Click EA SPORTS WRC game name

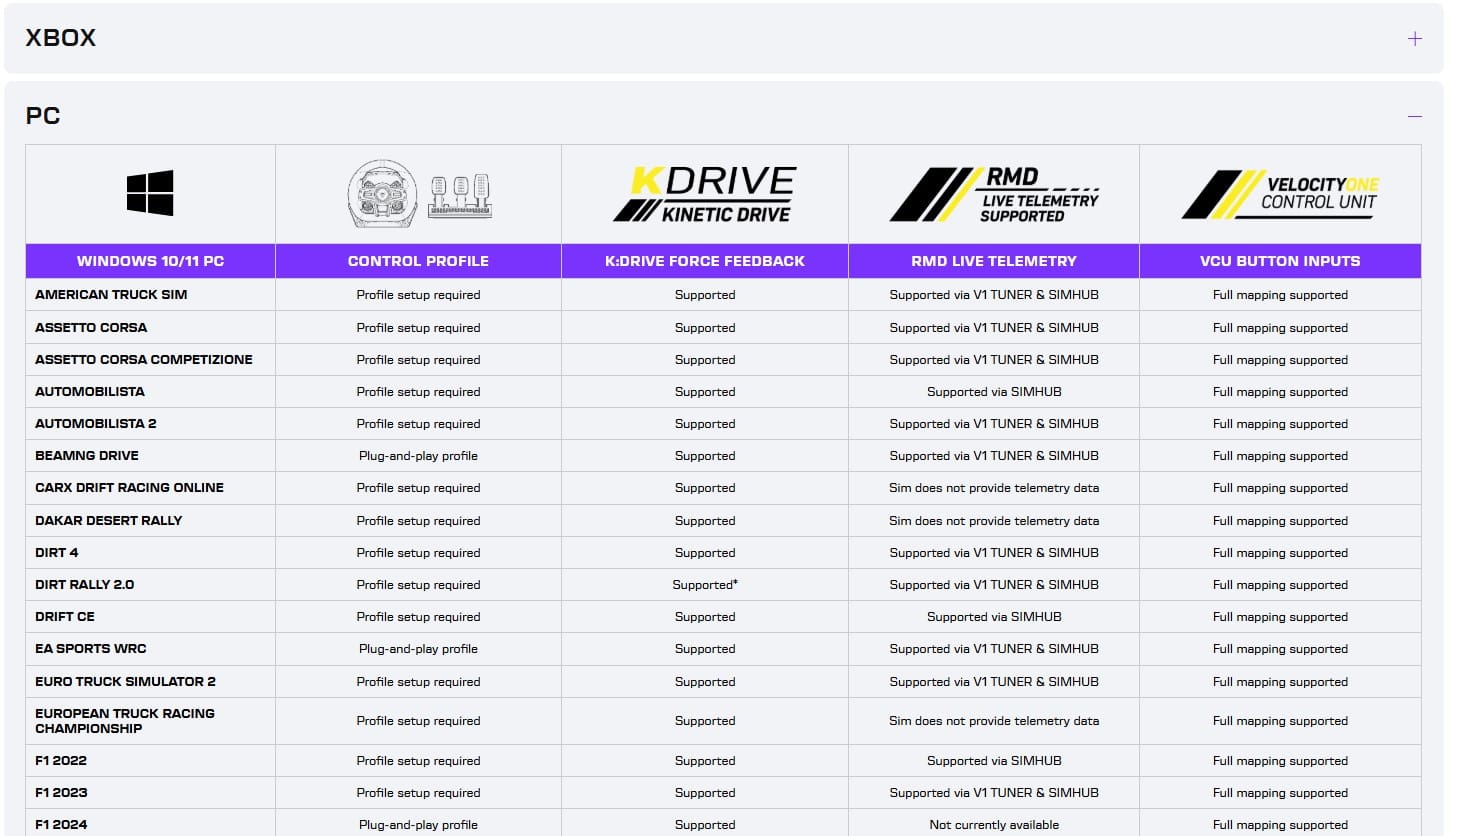pyautogui.click(x=91, y=649)
